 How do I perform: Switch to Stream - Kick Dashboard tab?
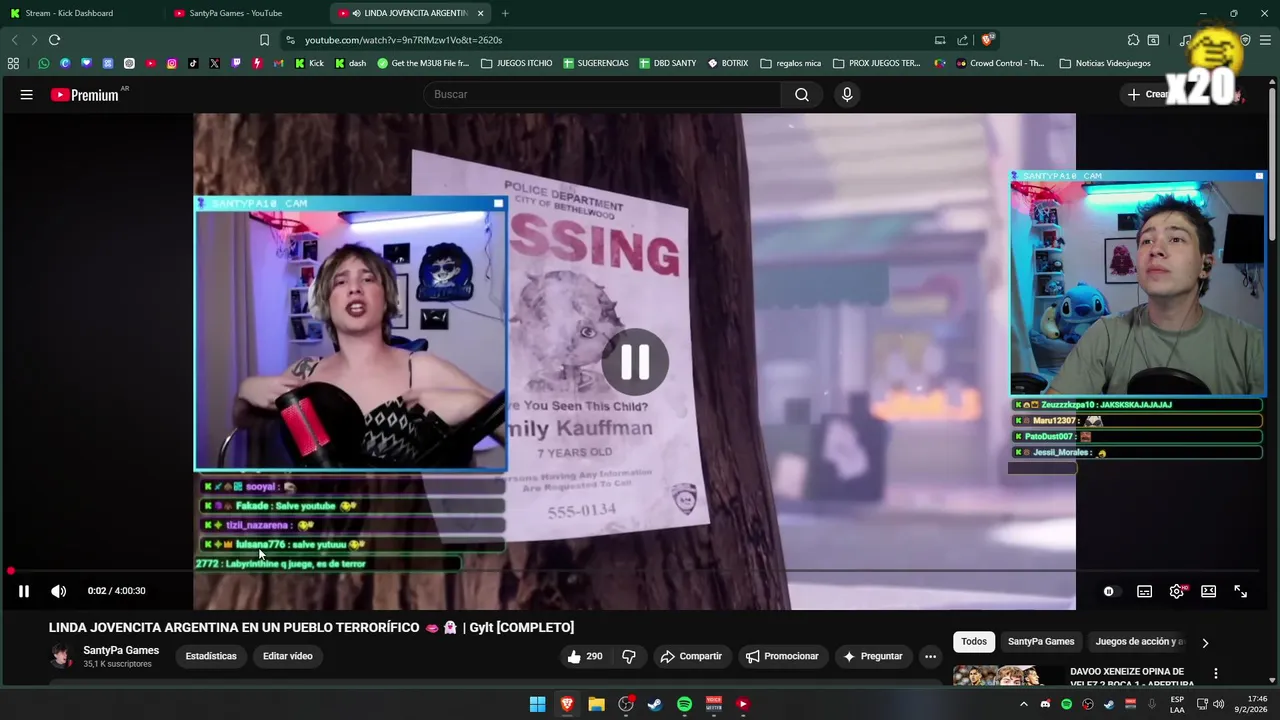80,13
